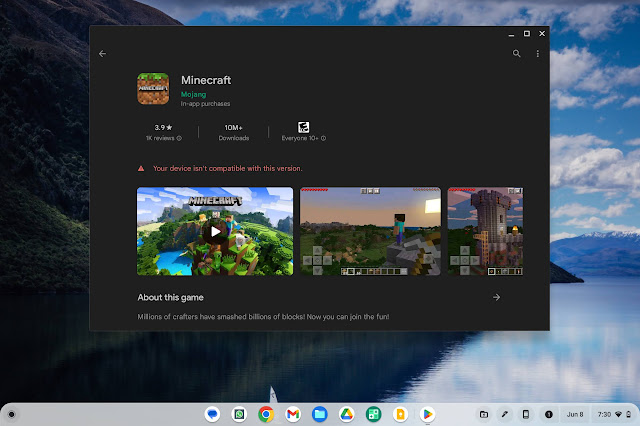
Task: Click the 3.9 star rating
Action: click(x=163, y=127)
